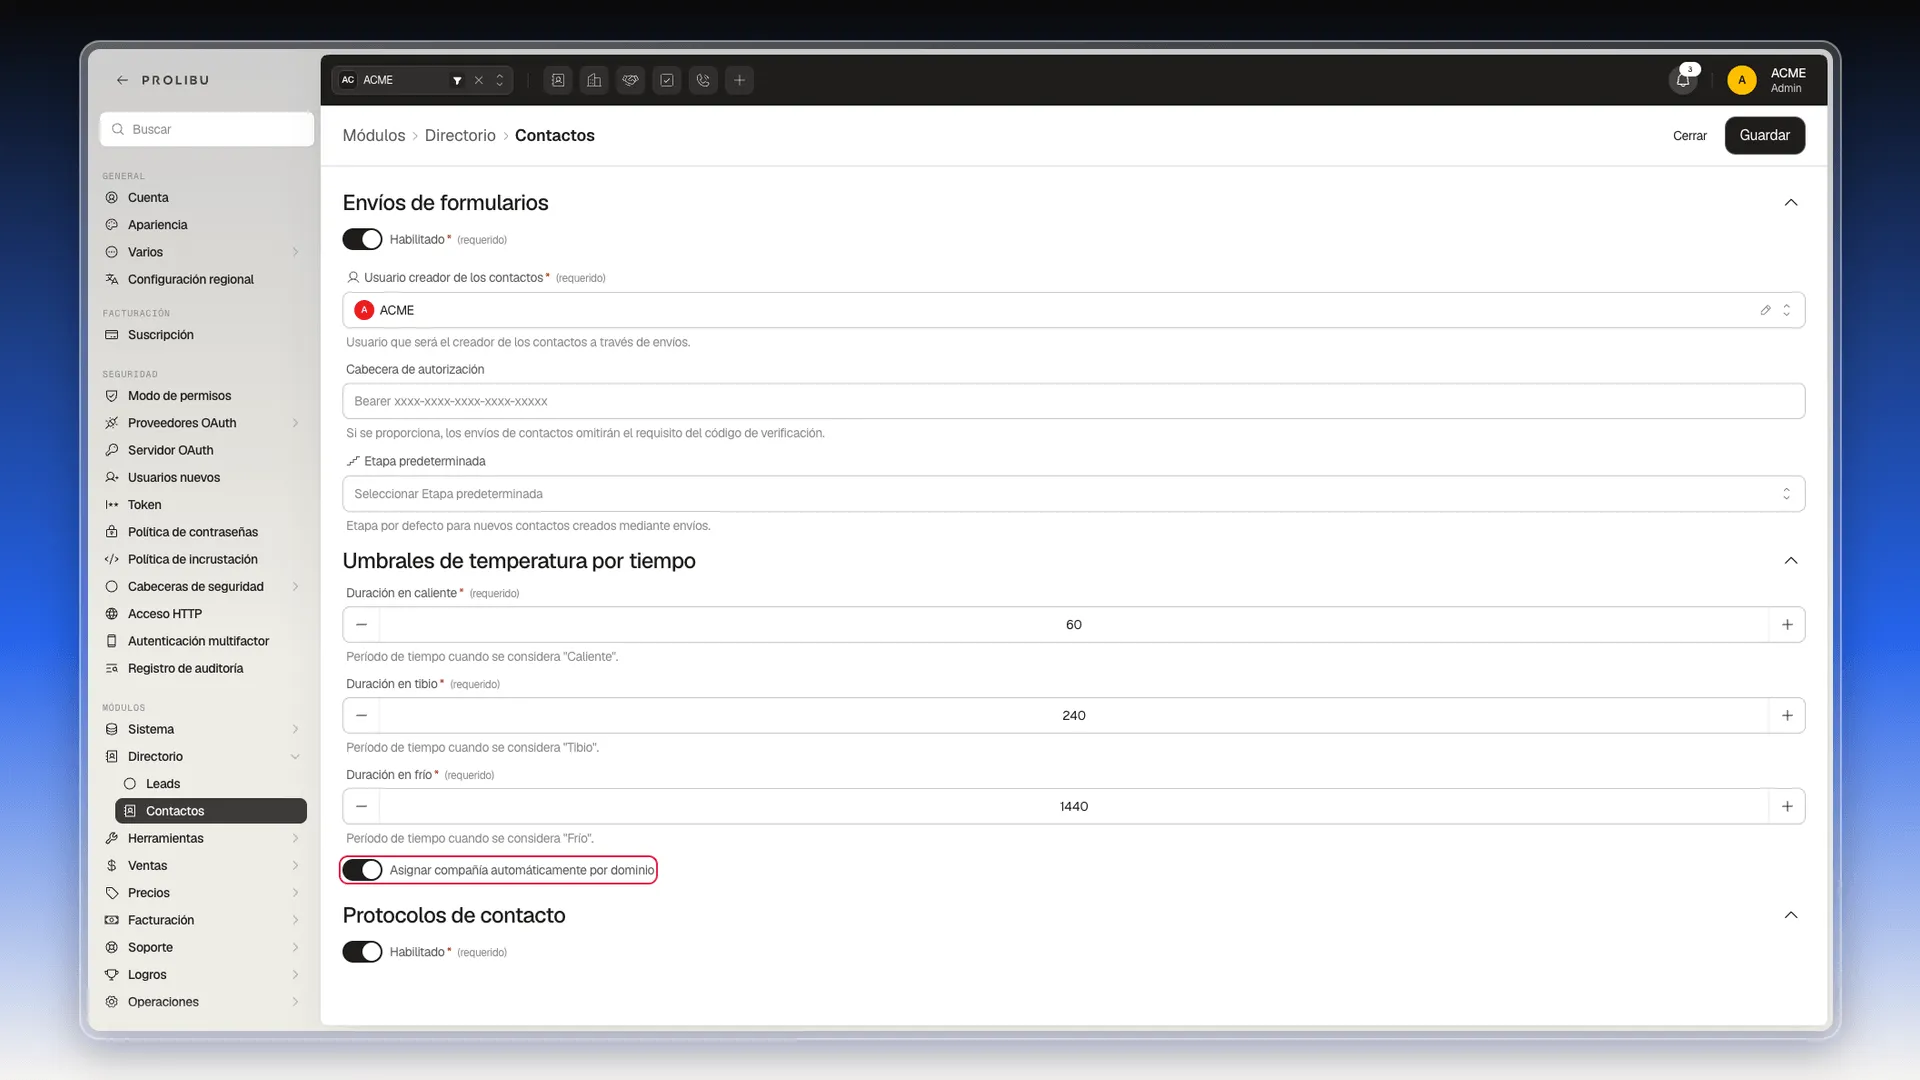Decrease Duración en caliente with minus button
1920x1080 pixels.
point(361,624)
